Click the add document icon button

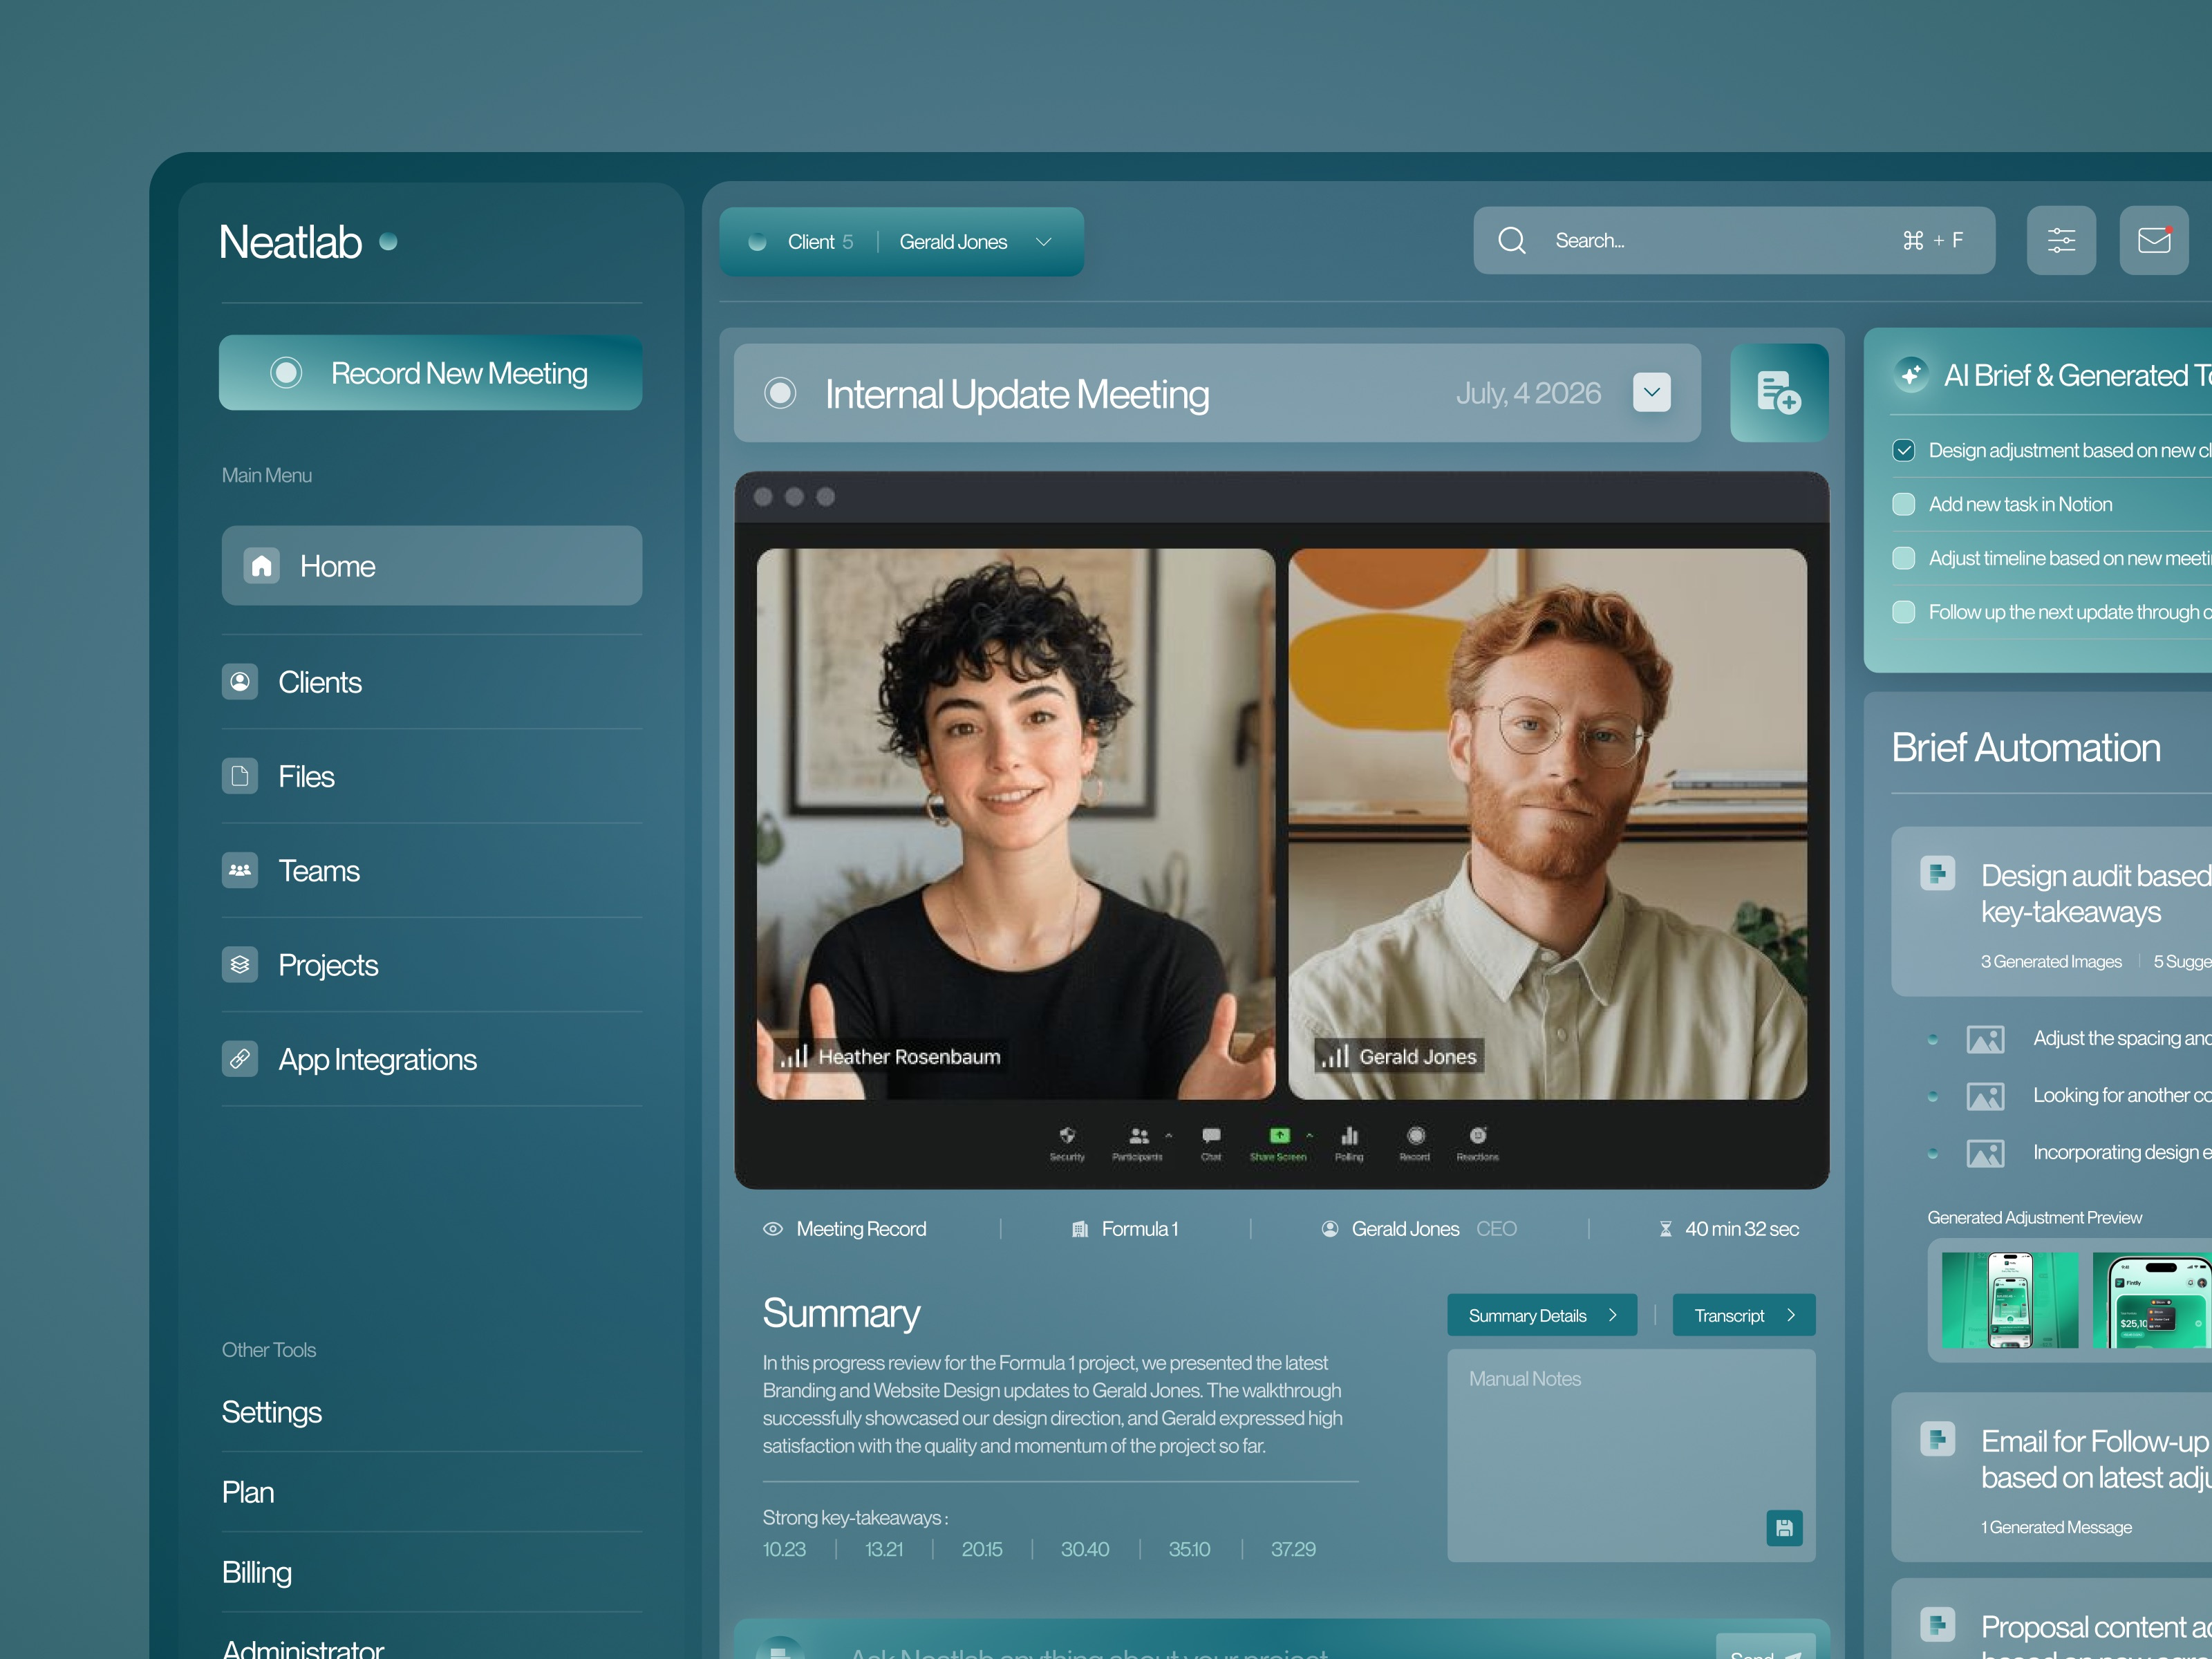coord(1779,393)
